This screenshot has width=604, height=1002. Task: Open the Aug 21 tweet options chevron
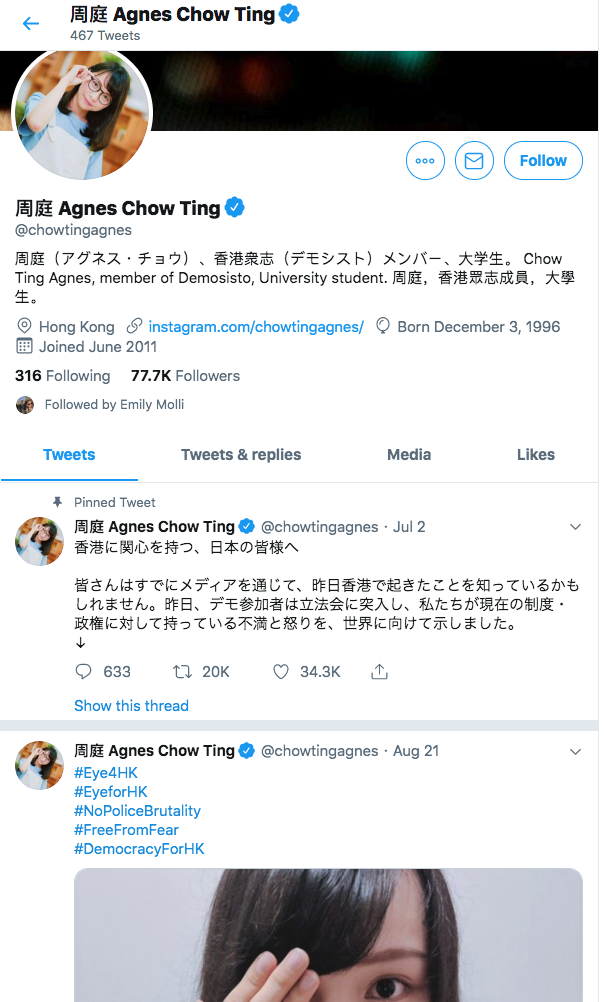coord(575,751)
